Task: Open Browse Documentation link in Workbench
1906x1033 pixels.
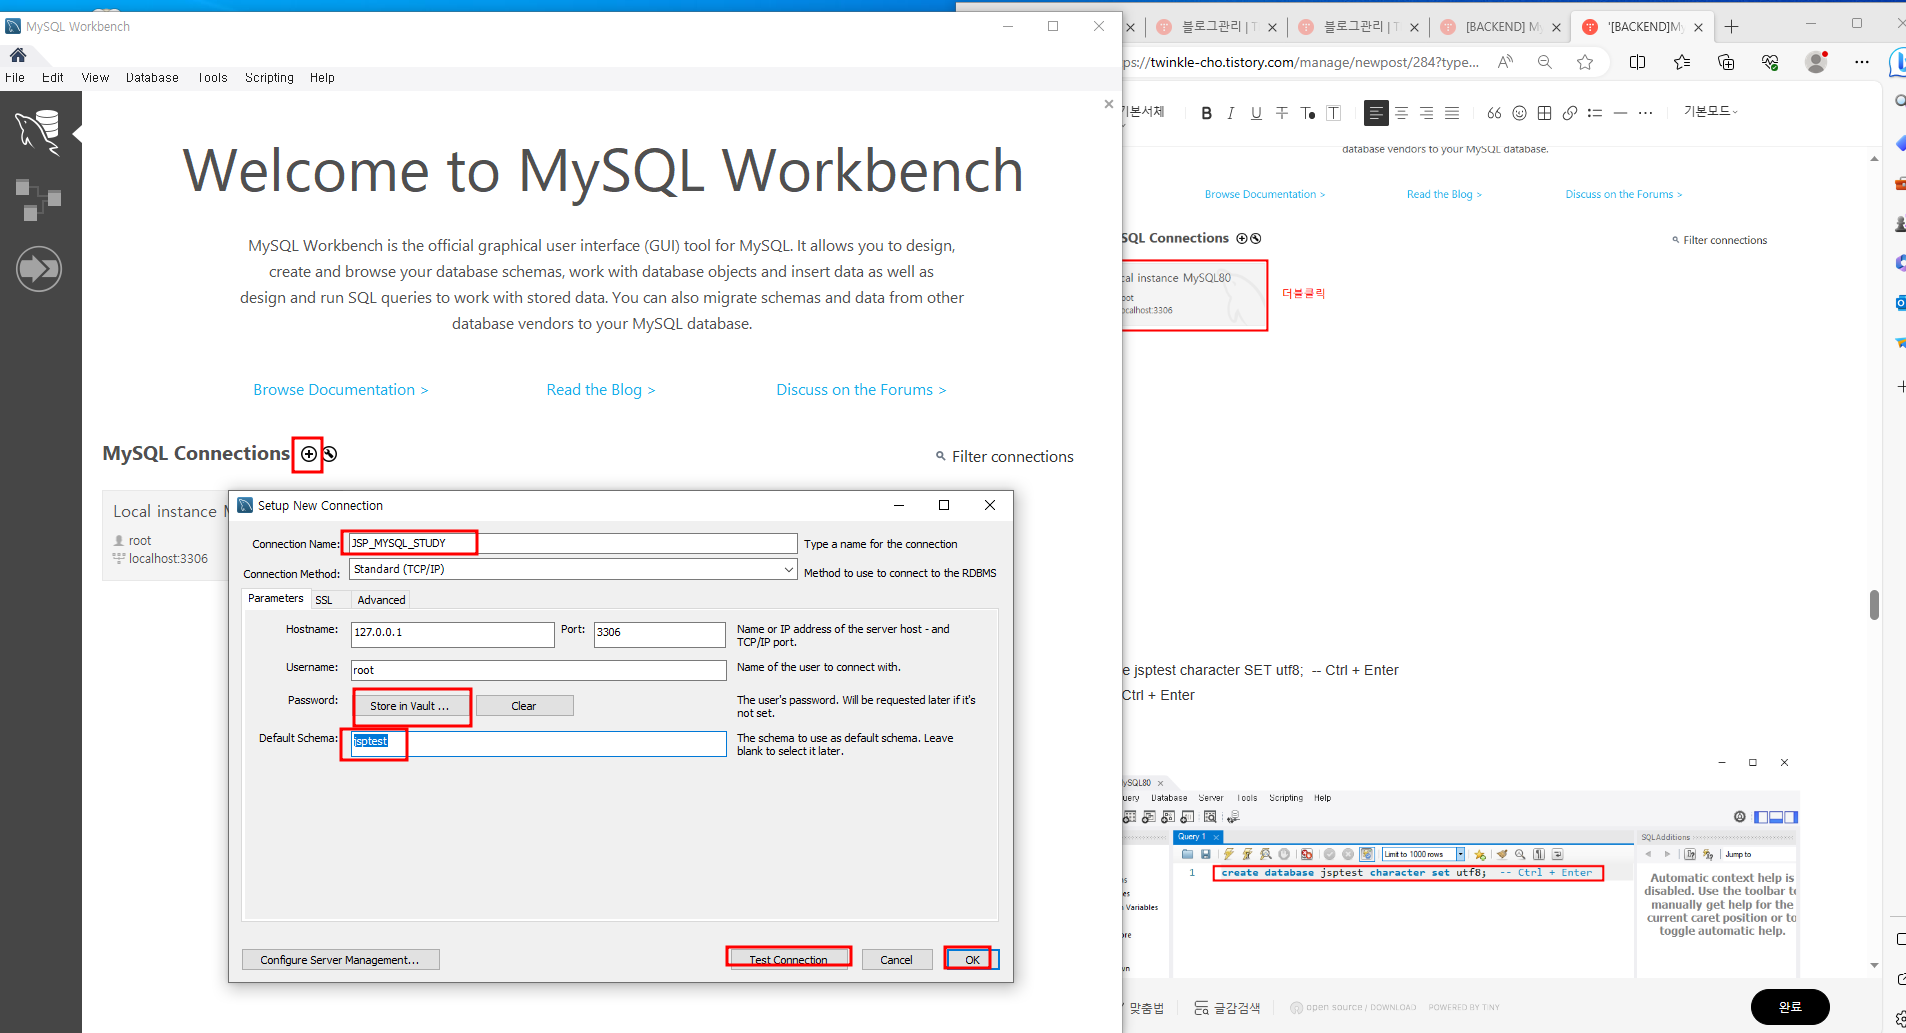Action: click(x=341, y=390)
